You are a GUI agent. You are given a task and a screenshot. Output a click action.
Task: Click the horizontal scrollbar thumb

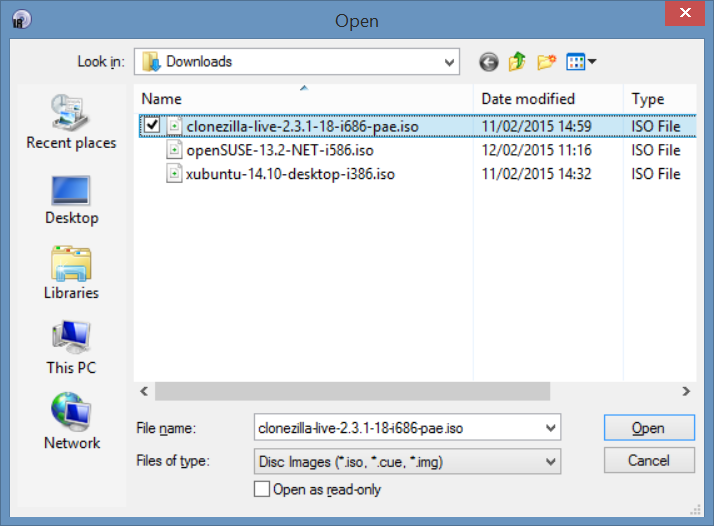pos(352,391)
